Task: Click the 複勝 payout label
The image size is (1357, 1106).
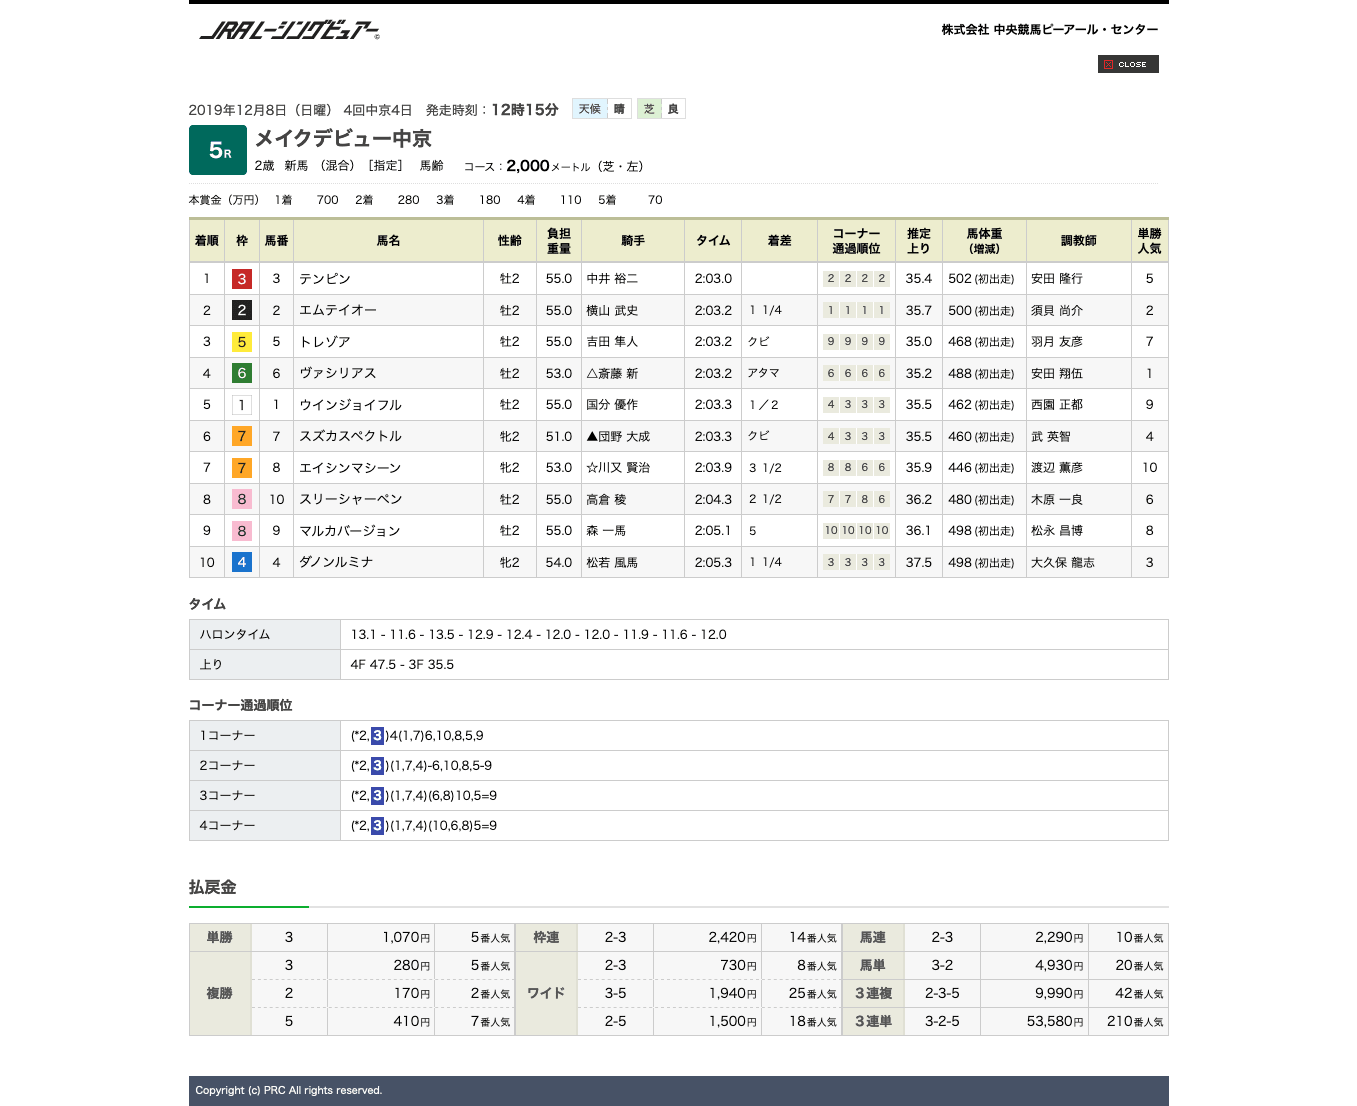Action: pos(220,993)
